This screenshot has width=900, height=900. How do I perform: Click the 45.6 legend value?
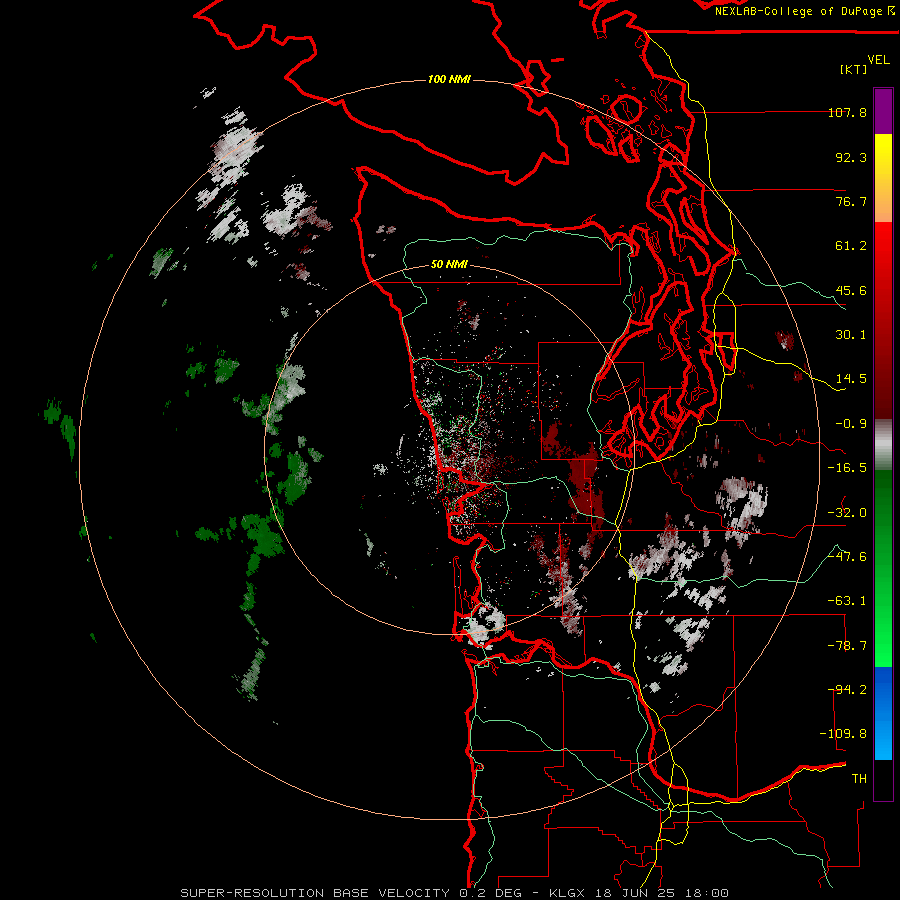pyautogui.click(x=851, y=290)
